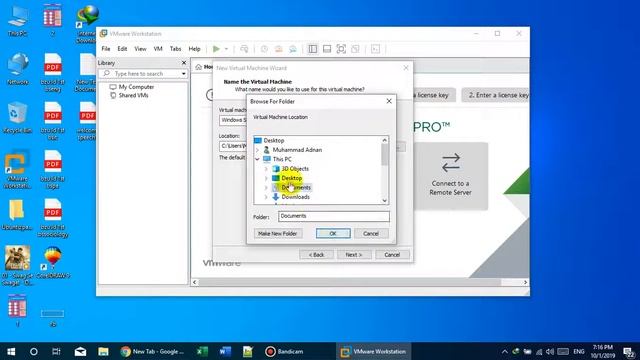Image resolution: width=640 pixels, height=360 pixels.
Task: Select This PC in folder tree
Action: [282, 159]
